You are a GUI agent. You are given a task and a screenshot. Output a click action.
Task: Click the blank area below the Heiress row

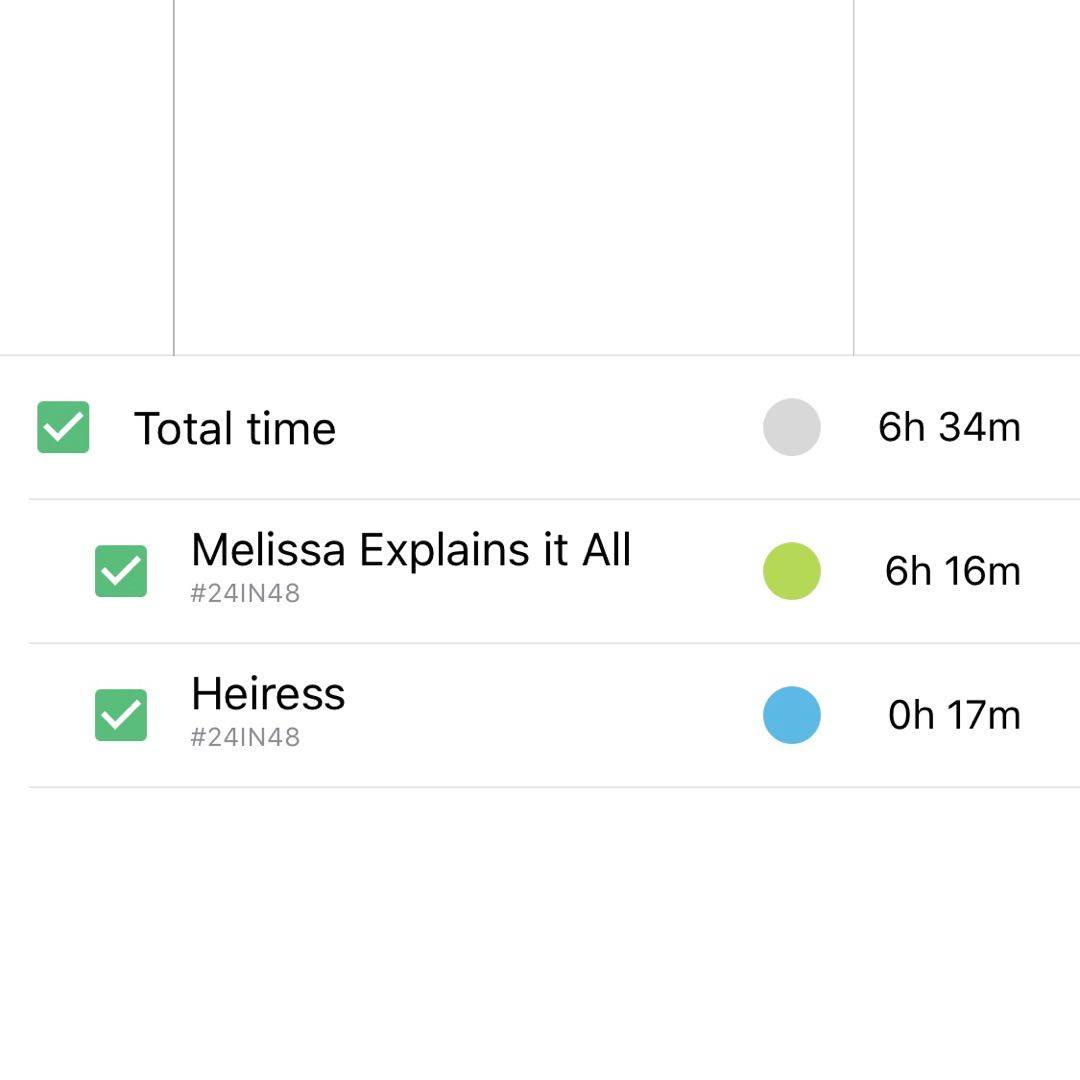pos(540,930)
